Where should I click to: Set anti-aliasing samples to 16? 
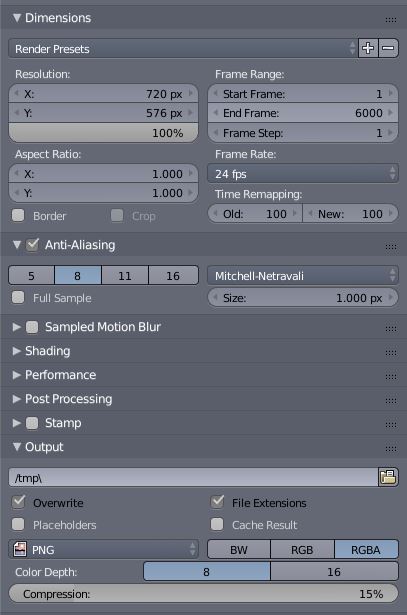tap(173, 276)
